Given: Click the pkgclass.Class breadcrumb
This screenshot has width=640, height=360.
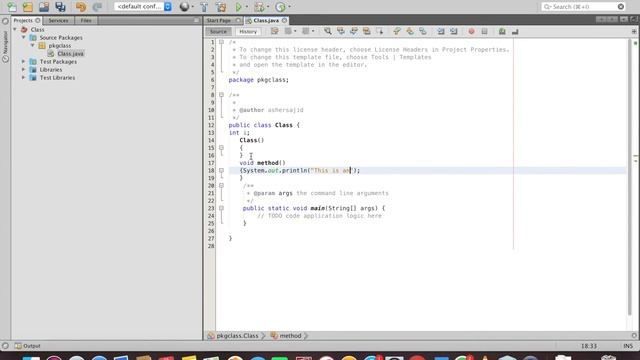Looking at the screenshot, I should pyautogui.click(x=237, y=336).
